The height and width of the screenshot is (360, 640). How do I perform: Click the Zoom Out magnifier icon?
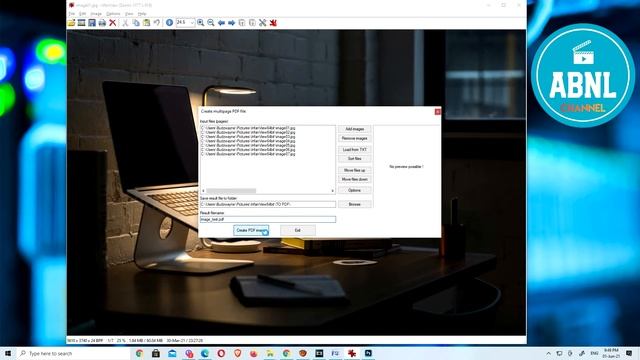click(x=211, y=23)
